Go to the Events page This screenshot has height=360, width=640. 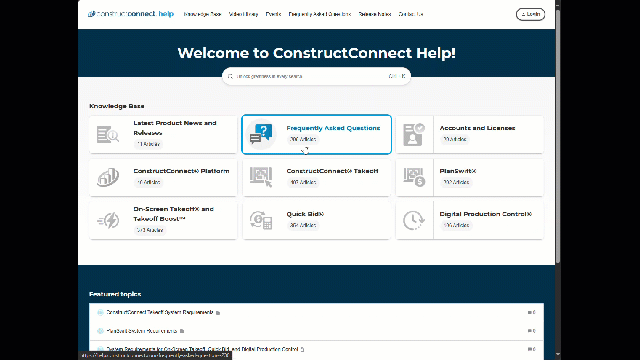pos(273,14)
